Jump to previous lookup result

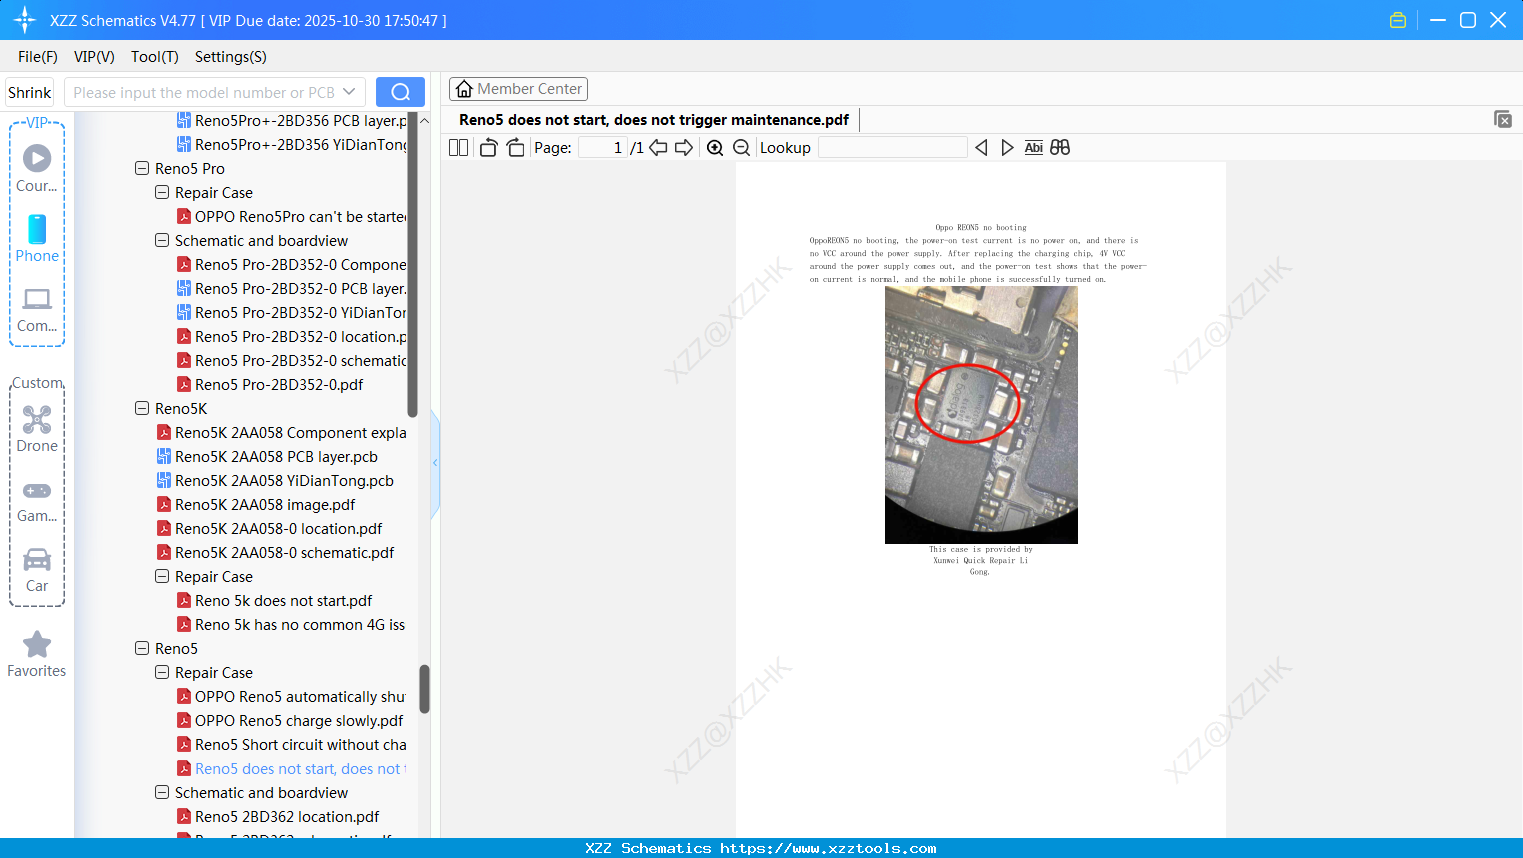(981, 148)
